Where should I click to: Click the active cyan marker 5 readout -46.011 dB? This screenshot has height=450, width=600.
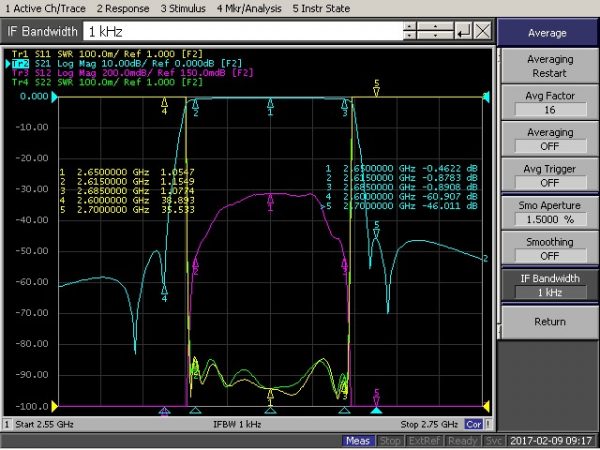[450, 206]
